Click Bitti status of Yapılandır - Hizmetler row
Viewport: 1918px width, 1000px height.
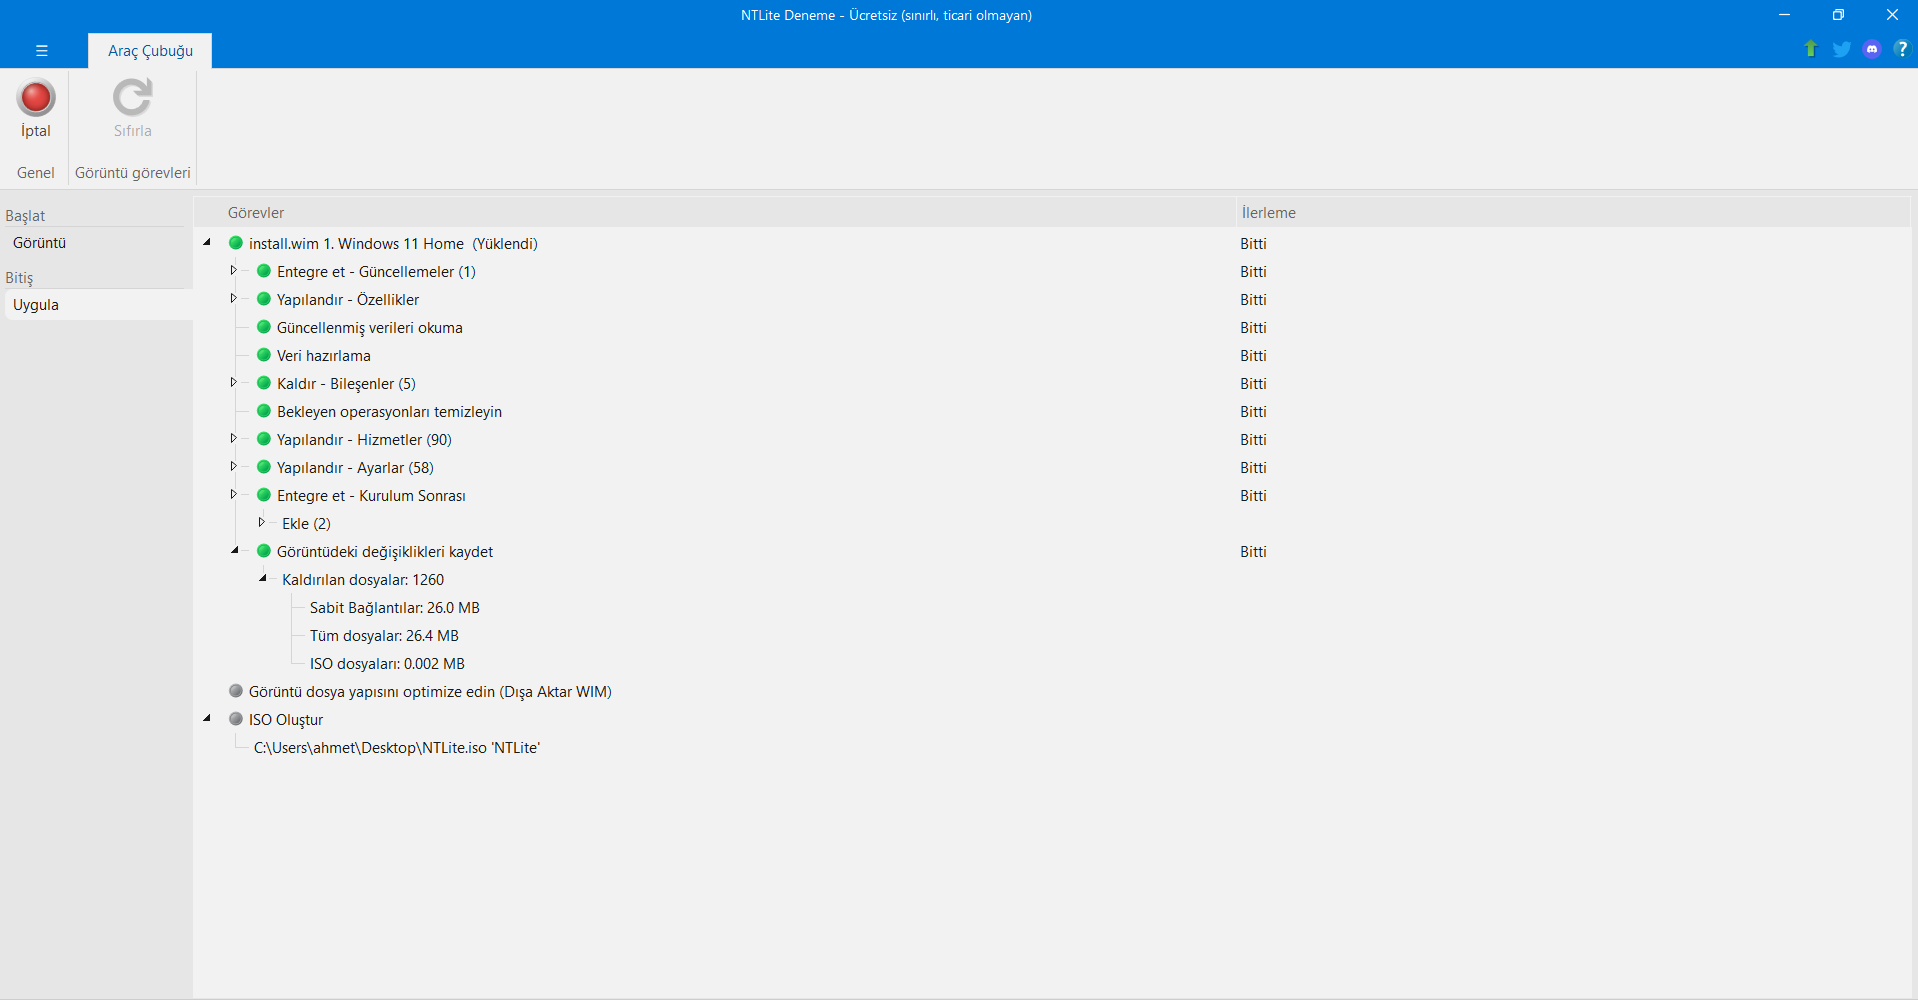pyautogui.click(x=1253, y=439)
